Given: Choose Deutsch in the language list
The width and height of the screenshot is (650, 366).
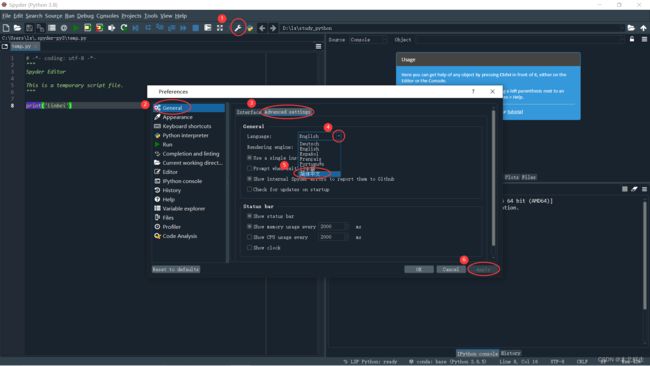Looking at the screenshot, I should 309,144.
